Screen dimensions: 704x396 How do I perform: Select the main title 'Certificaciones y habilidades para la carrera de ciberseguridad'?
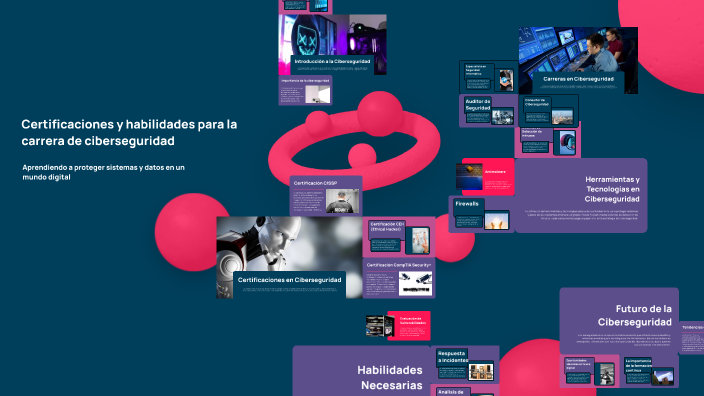(129, 132)
